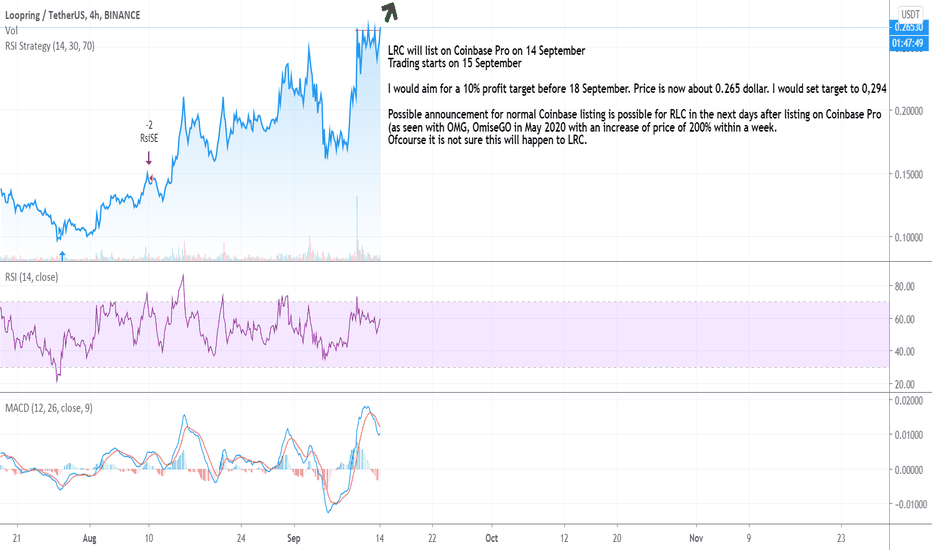932x550 pixels.
Task: Click the MACD line peak near 14 September
Action: (366, 408)
